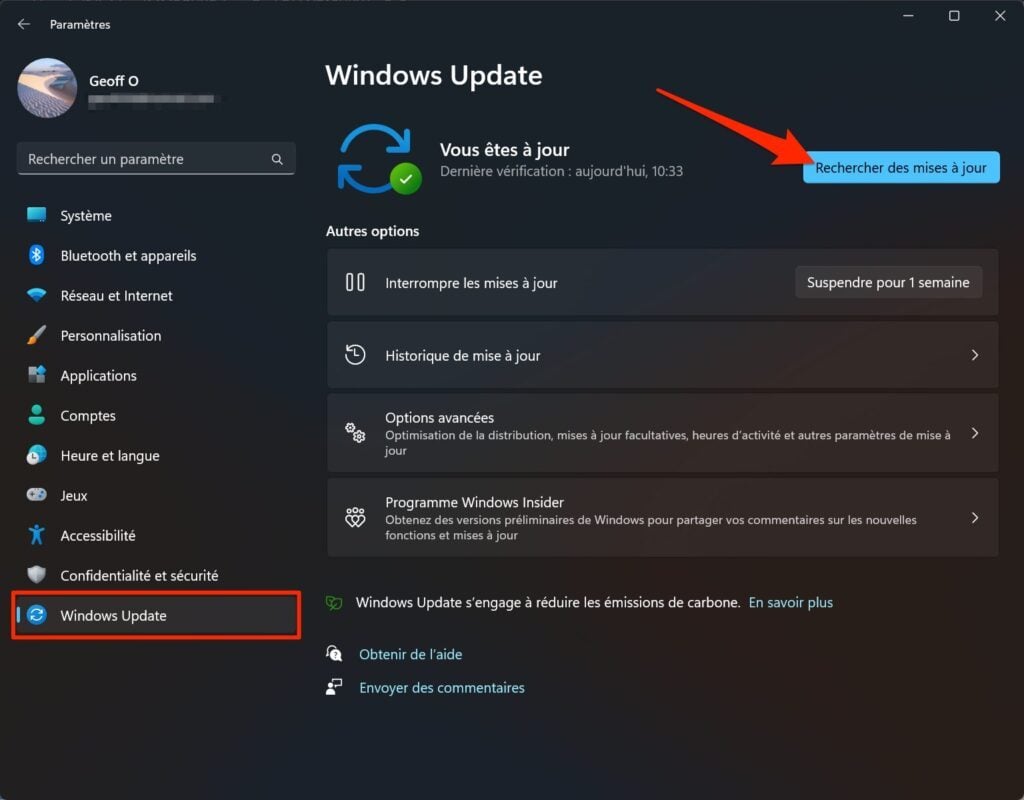Click Rechercher des mises à jour button
1024x800 pixels.
click(901, 167)
